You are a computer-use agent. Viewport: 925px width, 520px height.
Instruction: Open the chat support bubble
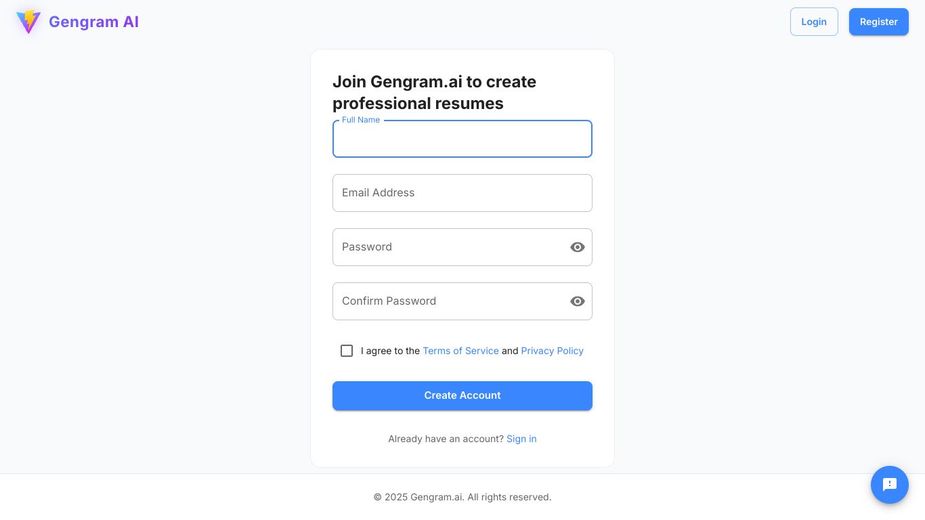[889, 485]
